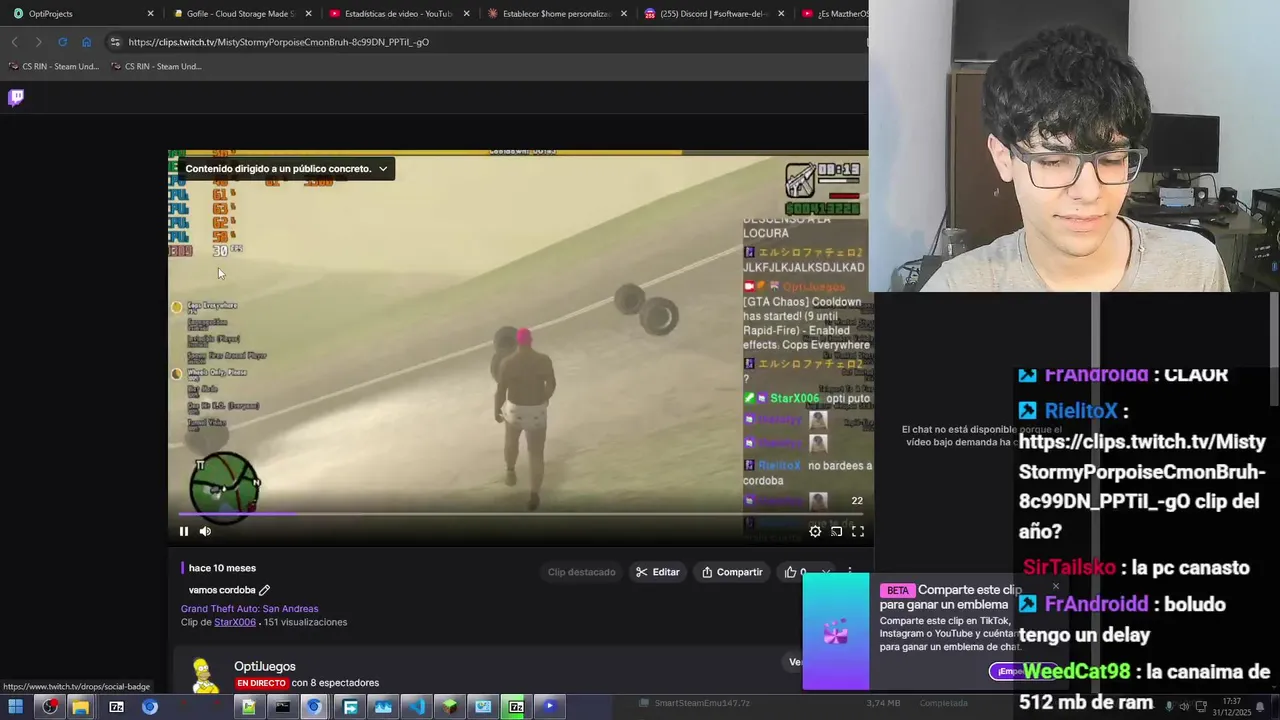Click the 'vamos cordoba' clip title

222,590
